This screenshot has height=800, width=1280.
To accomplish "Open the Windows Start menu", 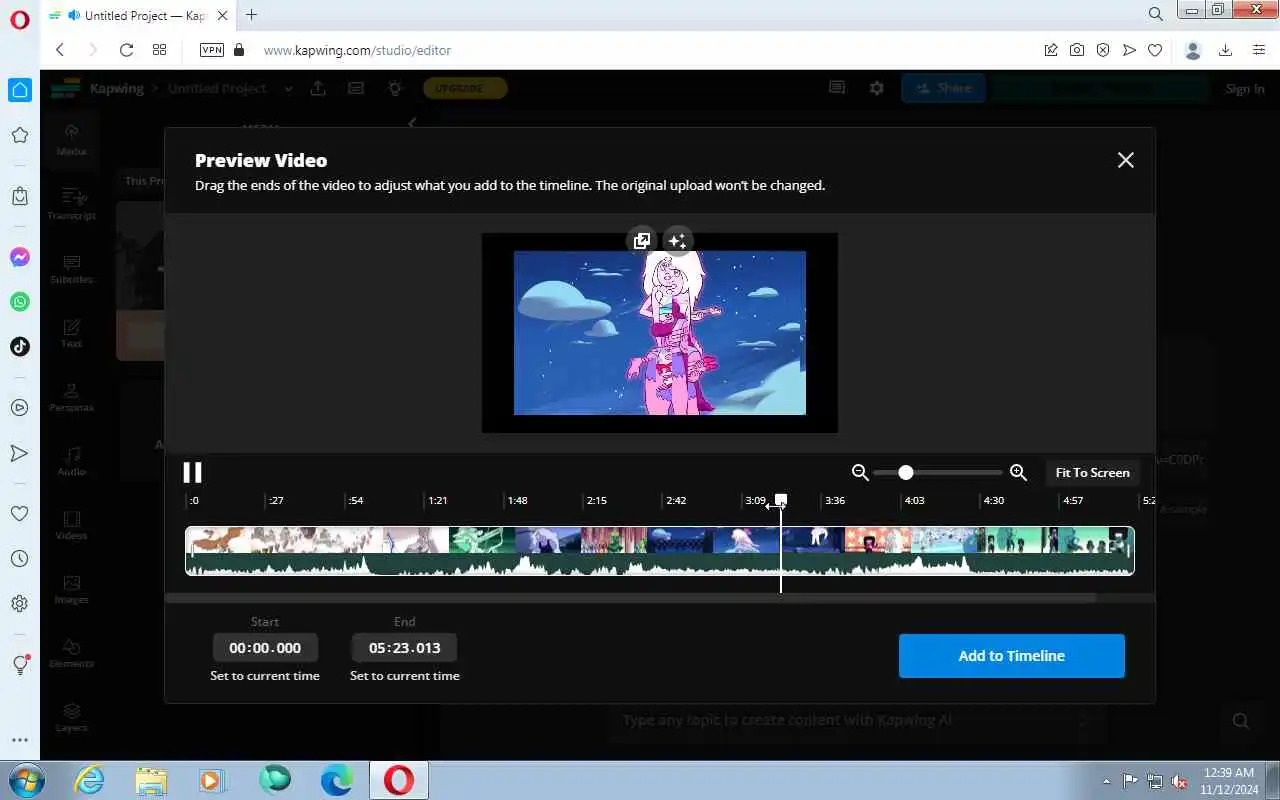I will [x=26, y=780].
